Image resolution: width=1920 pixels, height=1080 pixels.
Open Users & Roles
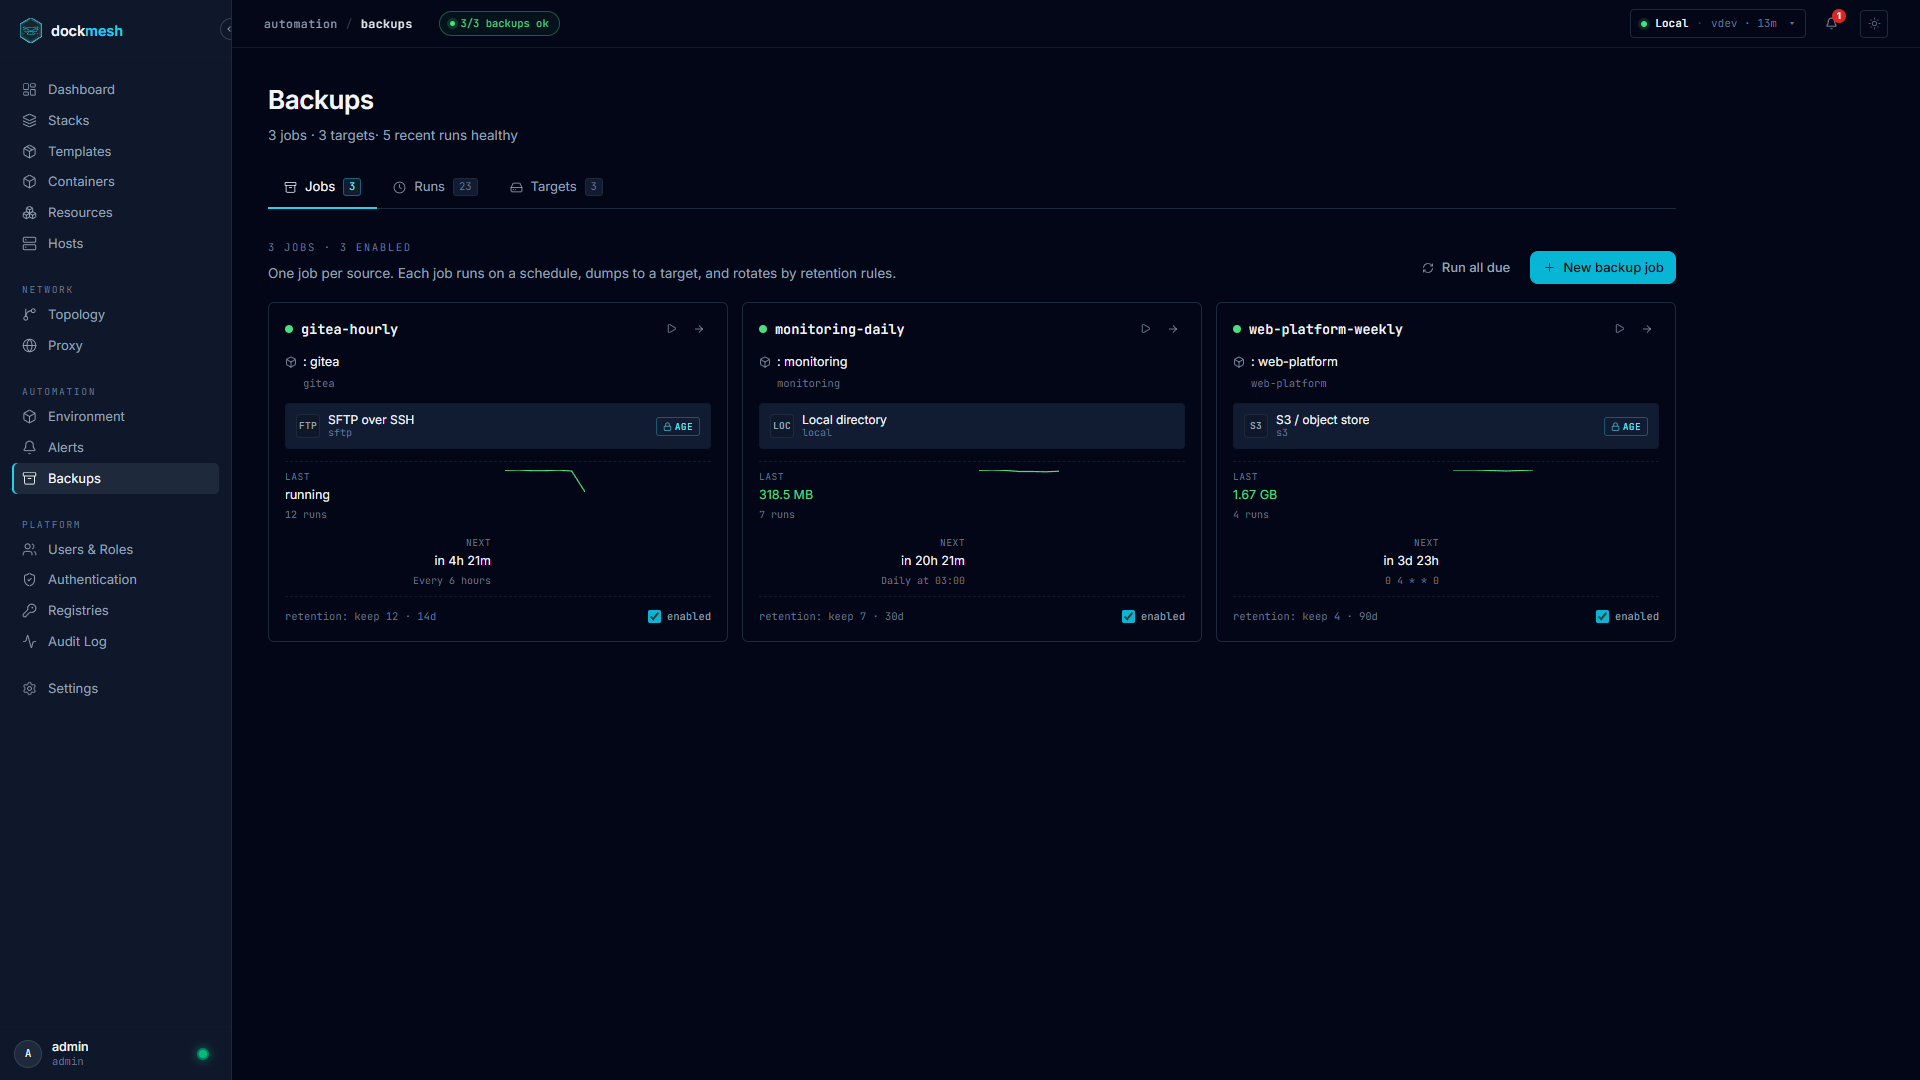pyautogui.click(x=115, y=549)
